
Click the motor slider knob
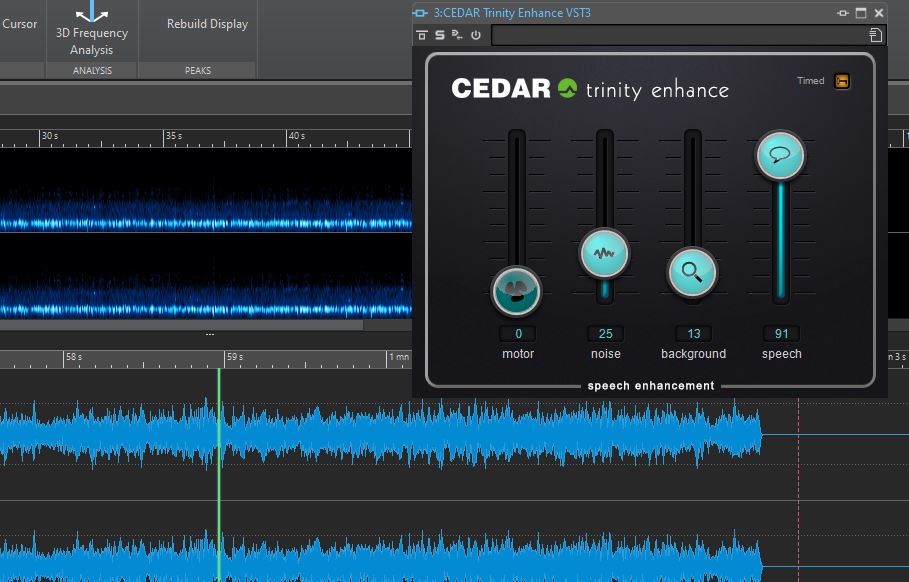point(516,291)
